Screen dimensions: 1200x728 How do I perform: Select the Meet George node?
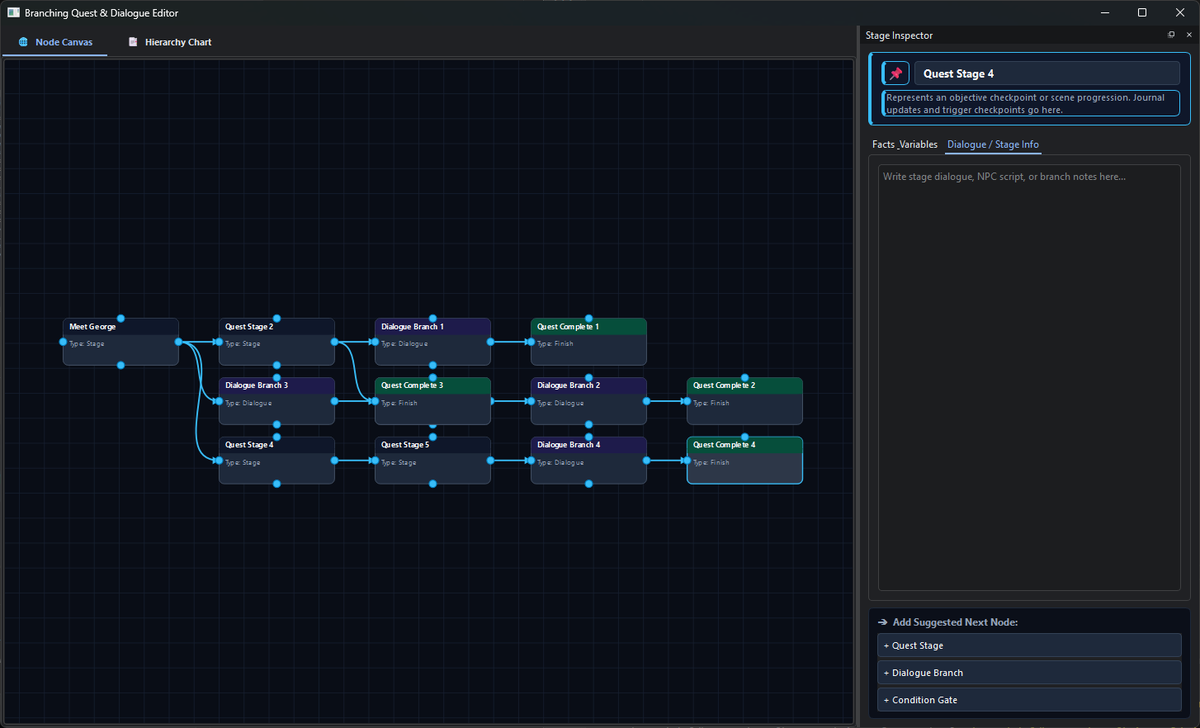pyautogui.click(x=121, y=342)
